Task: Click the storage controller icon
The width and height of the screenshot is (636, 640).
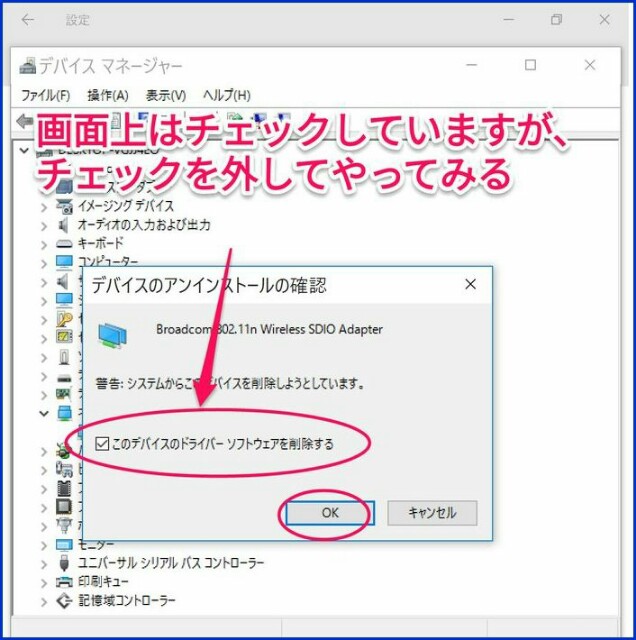Action: tap(64, 601)
